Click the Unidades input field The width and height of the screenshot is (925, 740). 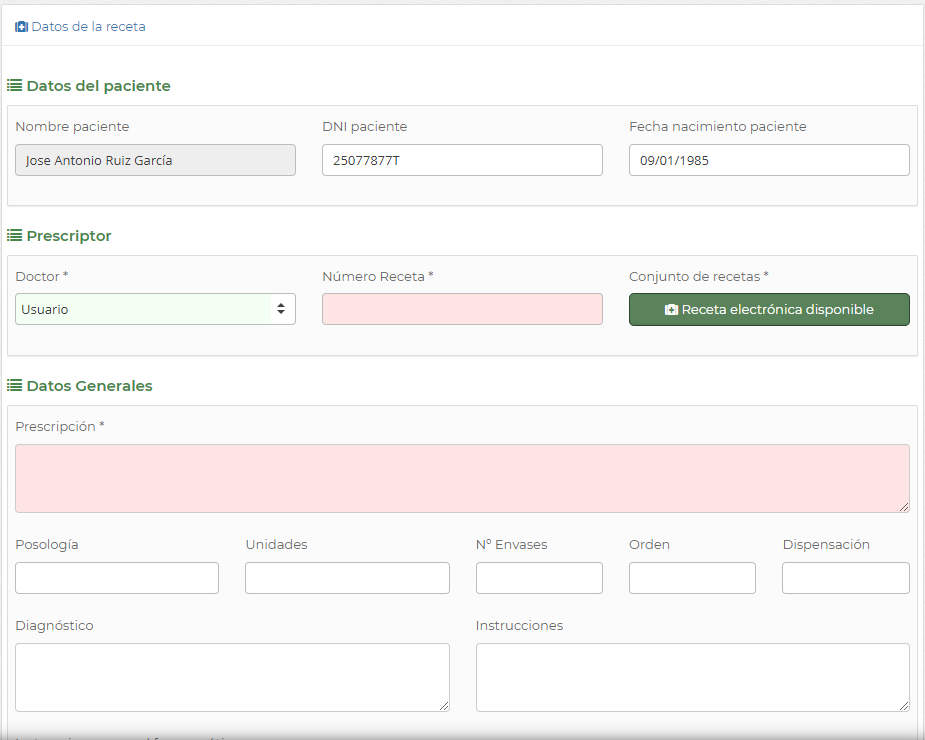click(x=347, y=578)
